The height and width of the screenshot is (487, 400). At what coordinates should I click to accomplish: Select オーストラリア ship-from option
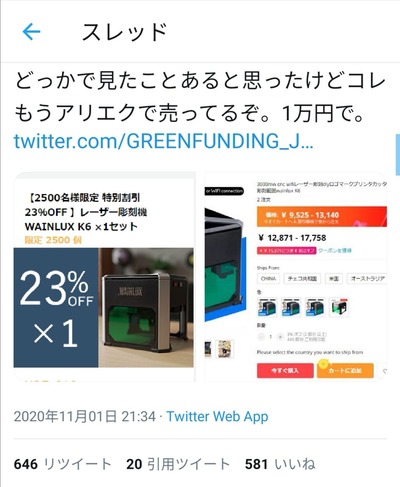367,278
